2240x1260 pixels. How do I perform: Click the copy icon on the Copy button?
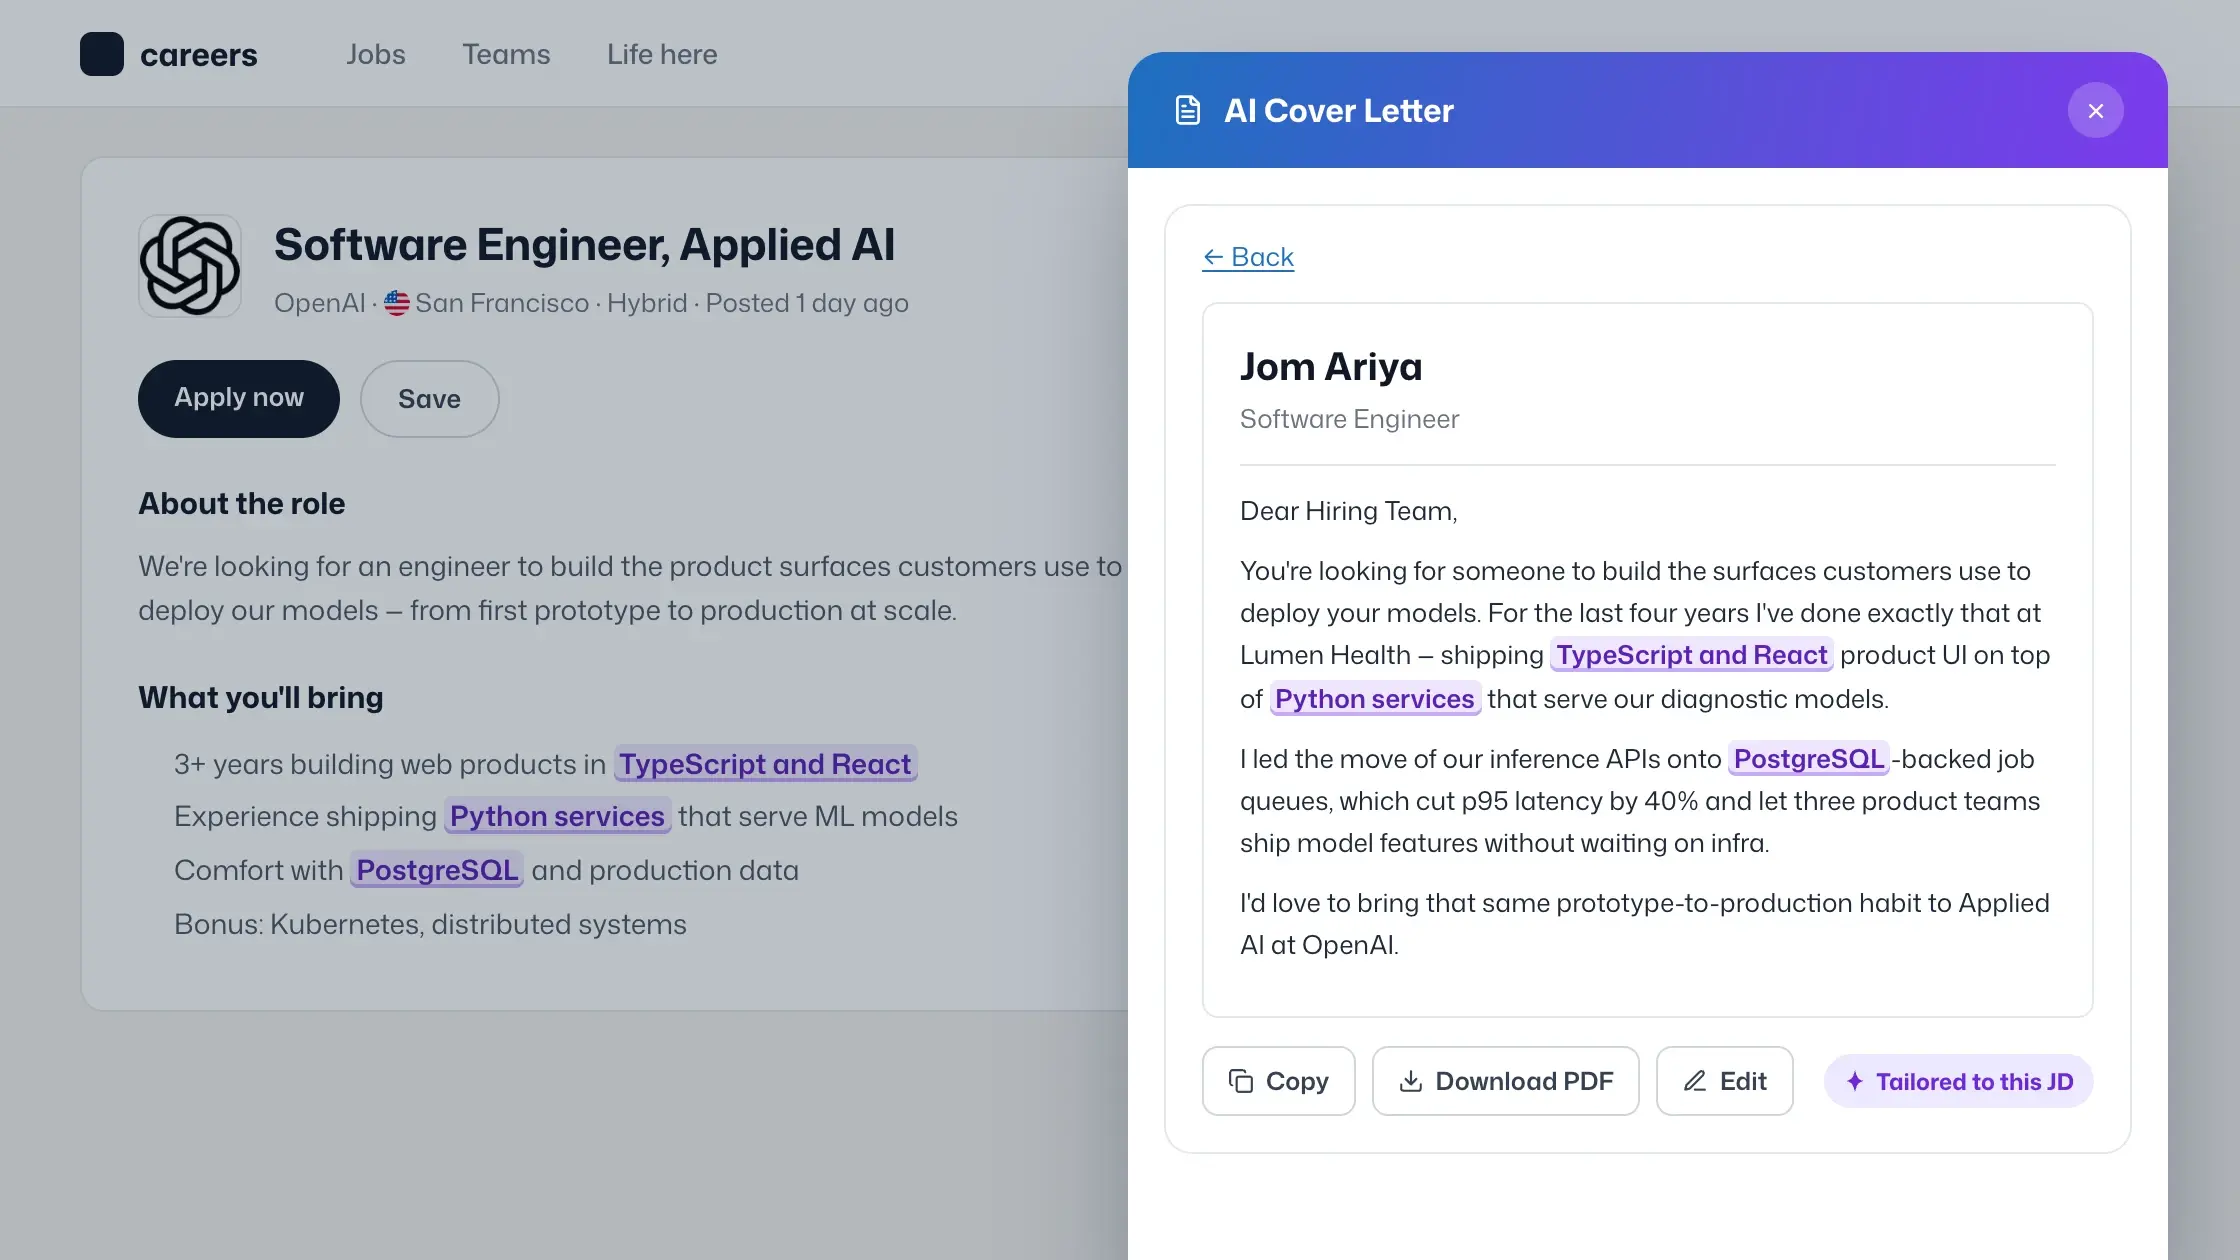click(x=1241, y=1081)
